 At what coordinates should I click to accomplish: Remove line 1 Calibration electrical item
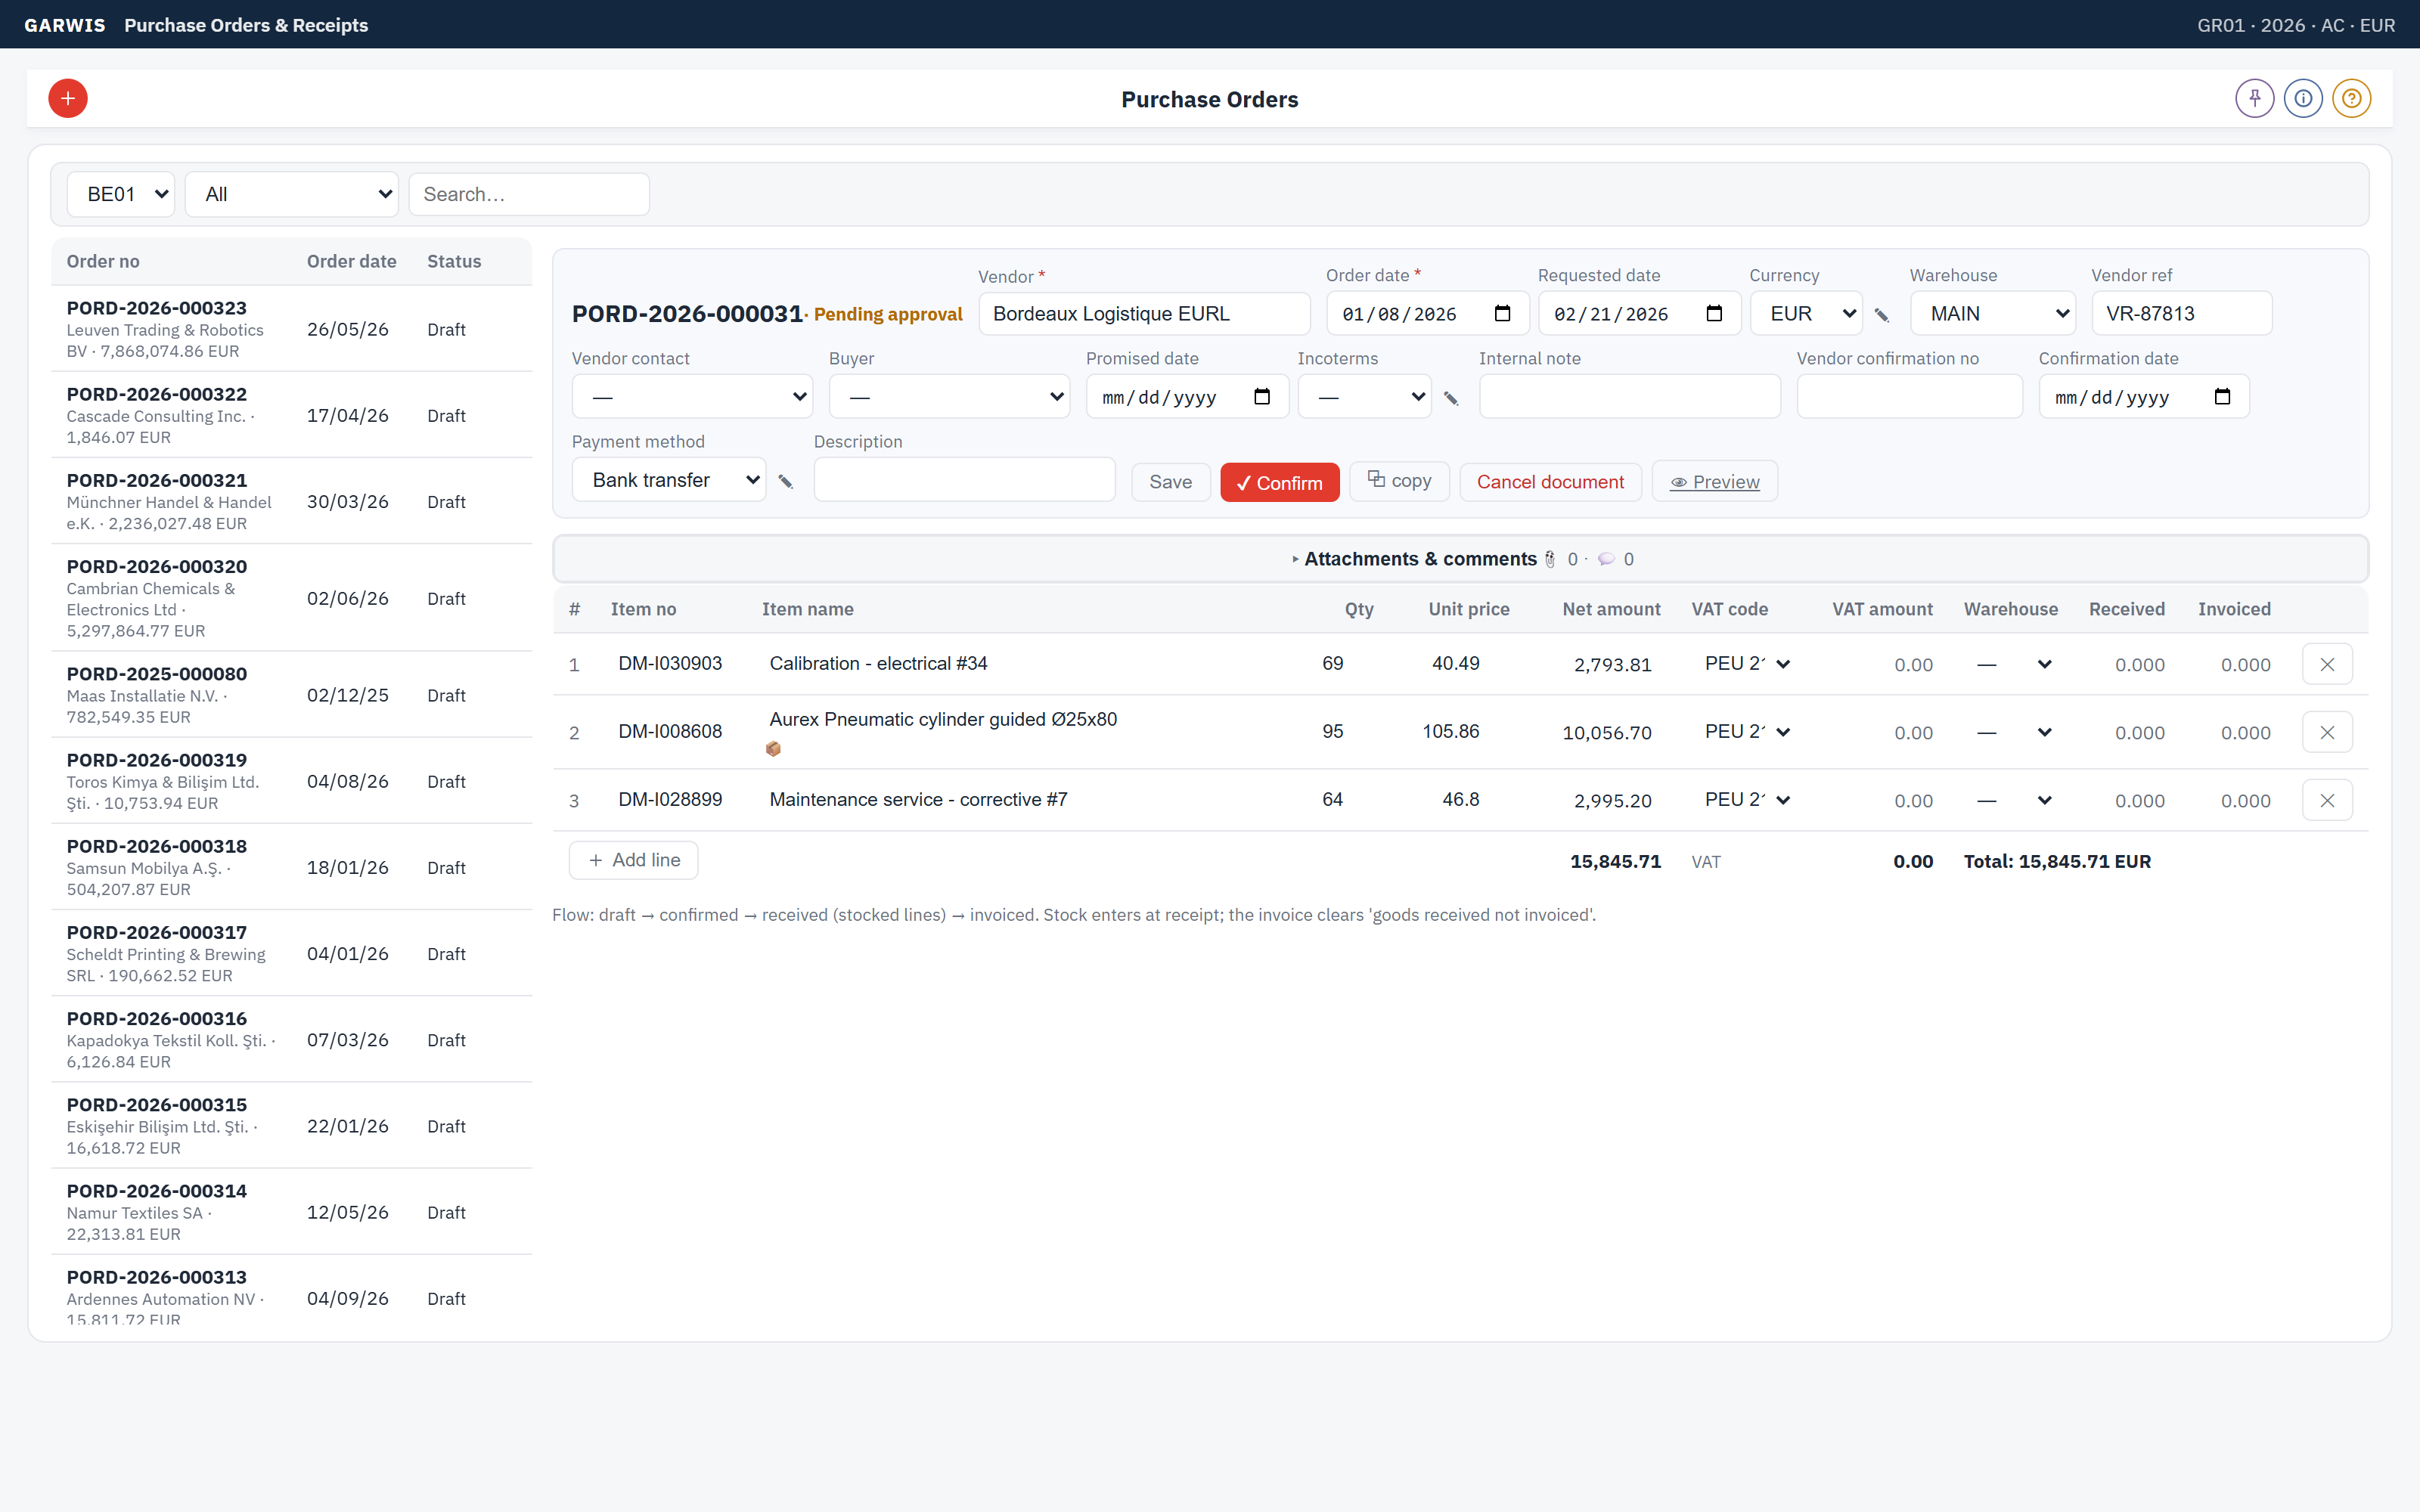(2327, 664)
